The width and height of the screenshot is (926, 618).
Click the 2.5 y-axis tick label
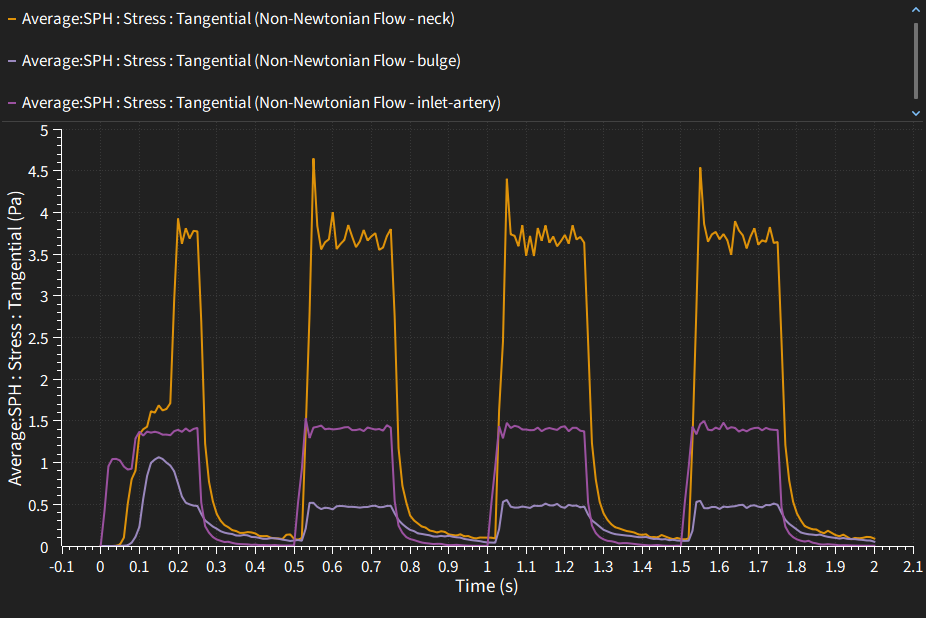pyautogui.click(x=38, y=339)
